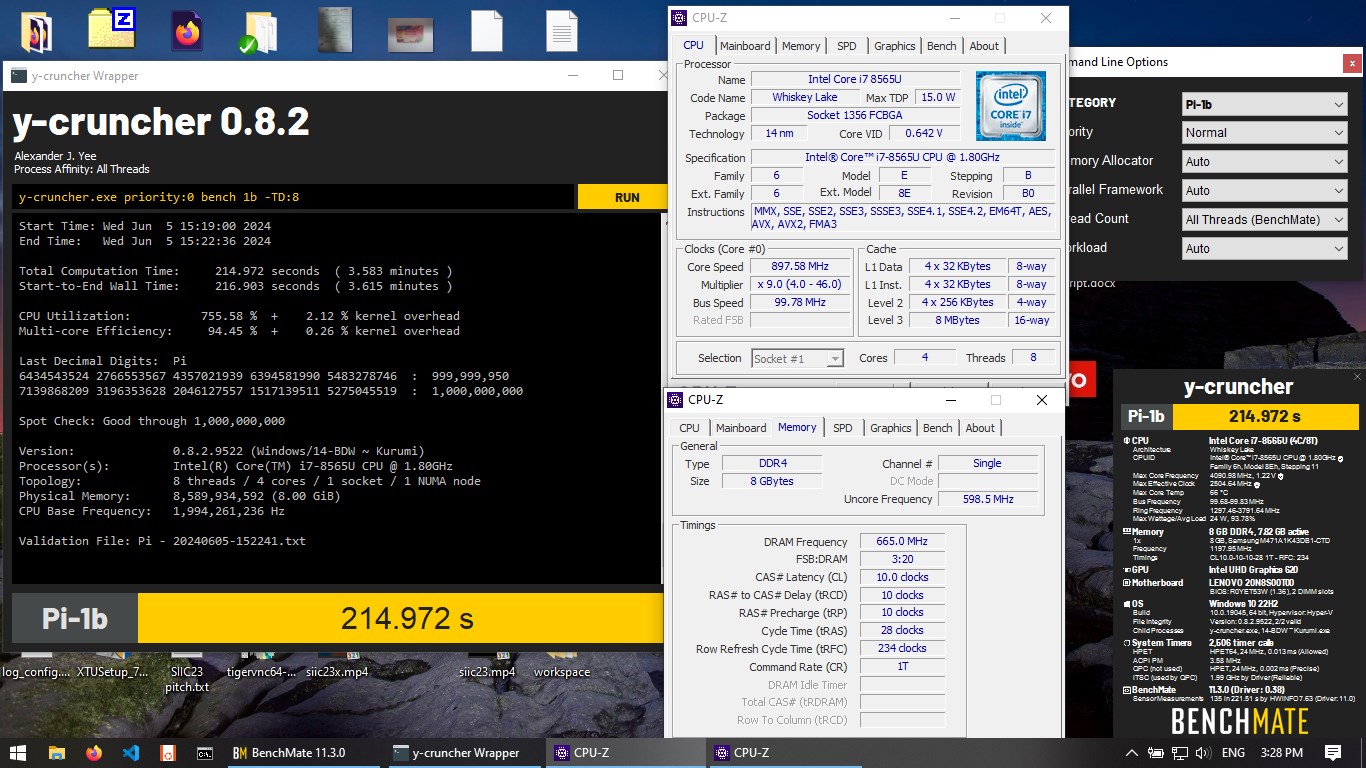1366x768 pixels.
Task: Click the Pi-1b 214.972 s result bar
Action: [x=336, y=618]
